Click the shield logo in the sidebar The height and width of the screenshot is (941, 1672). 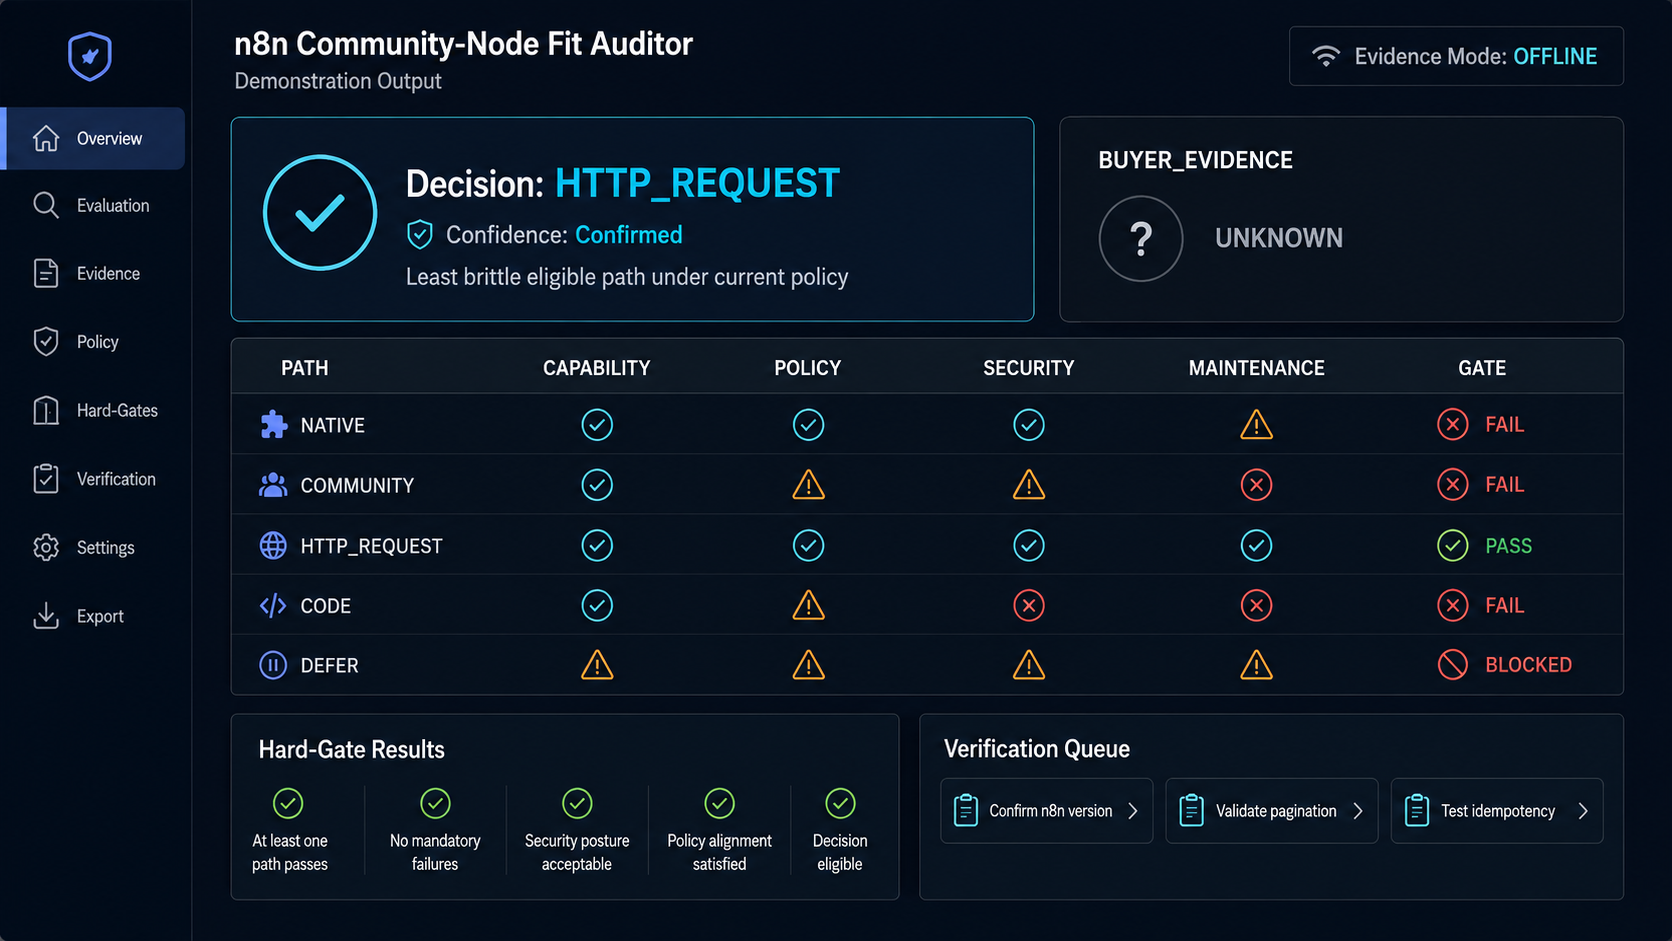[x=90, y=56]
